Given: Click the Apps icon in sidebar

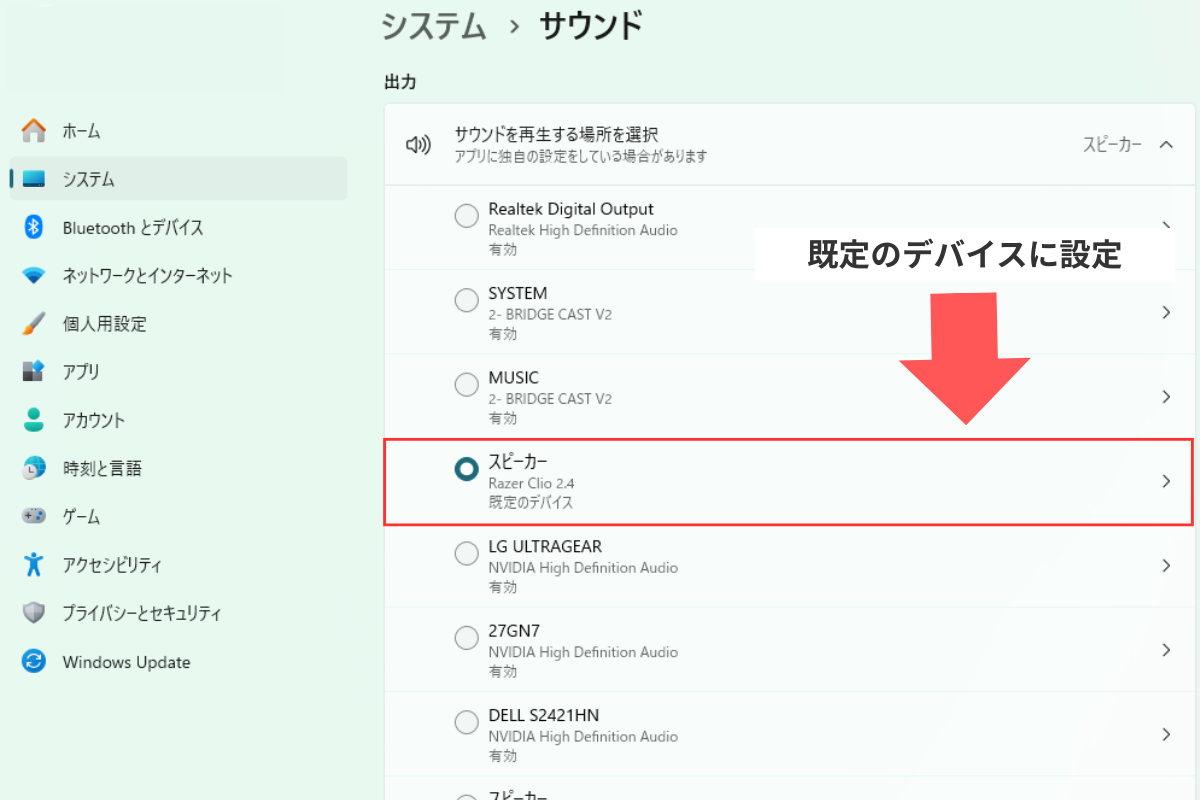Looking at the screenshot, I should (34, 372).
